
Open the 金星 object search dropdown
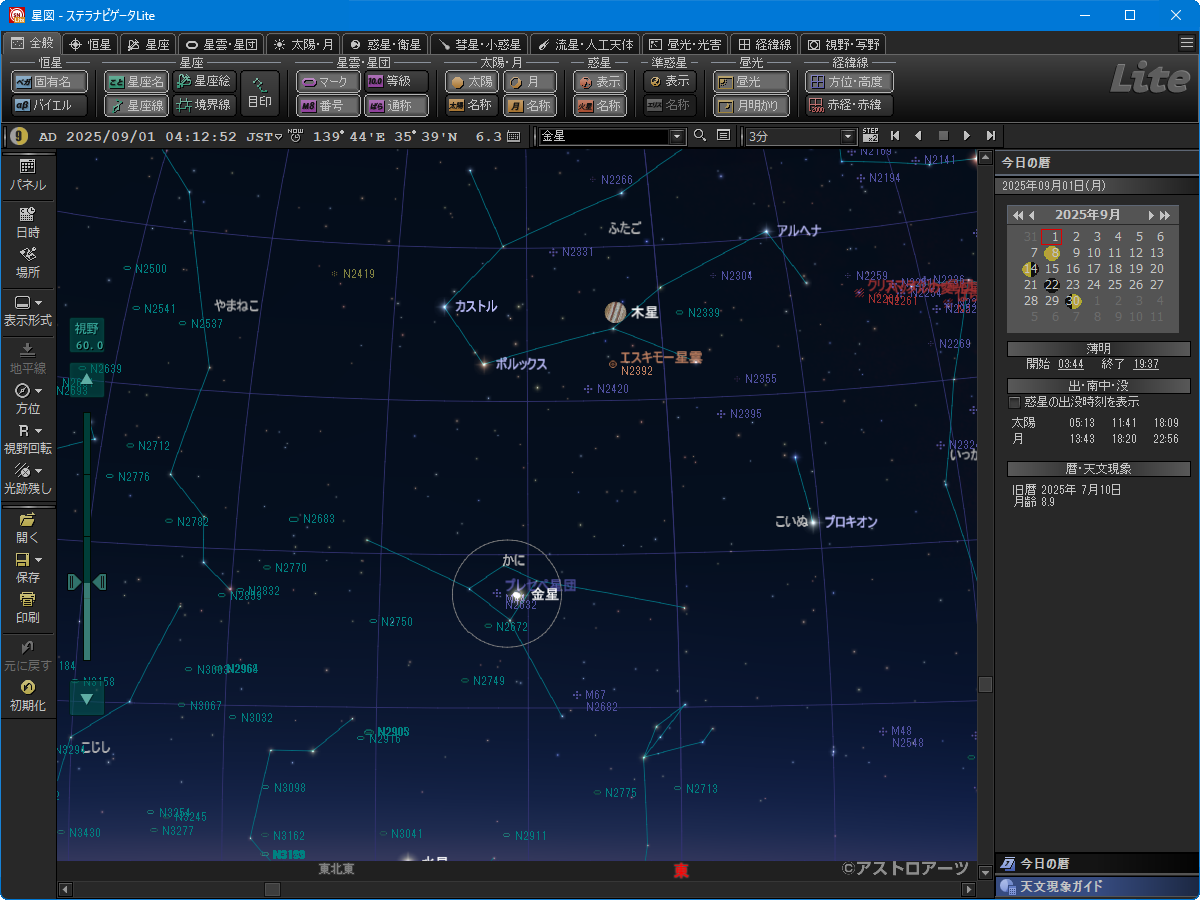(677, 136)
